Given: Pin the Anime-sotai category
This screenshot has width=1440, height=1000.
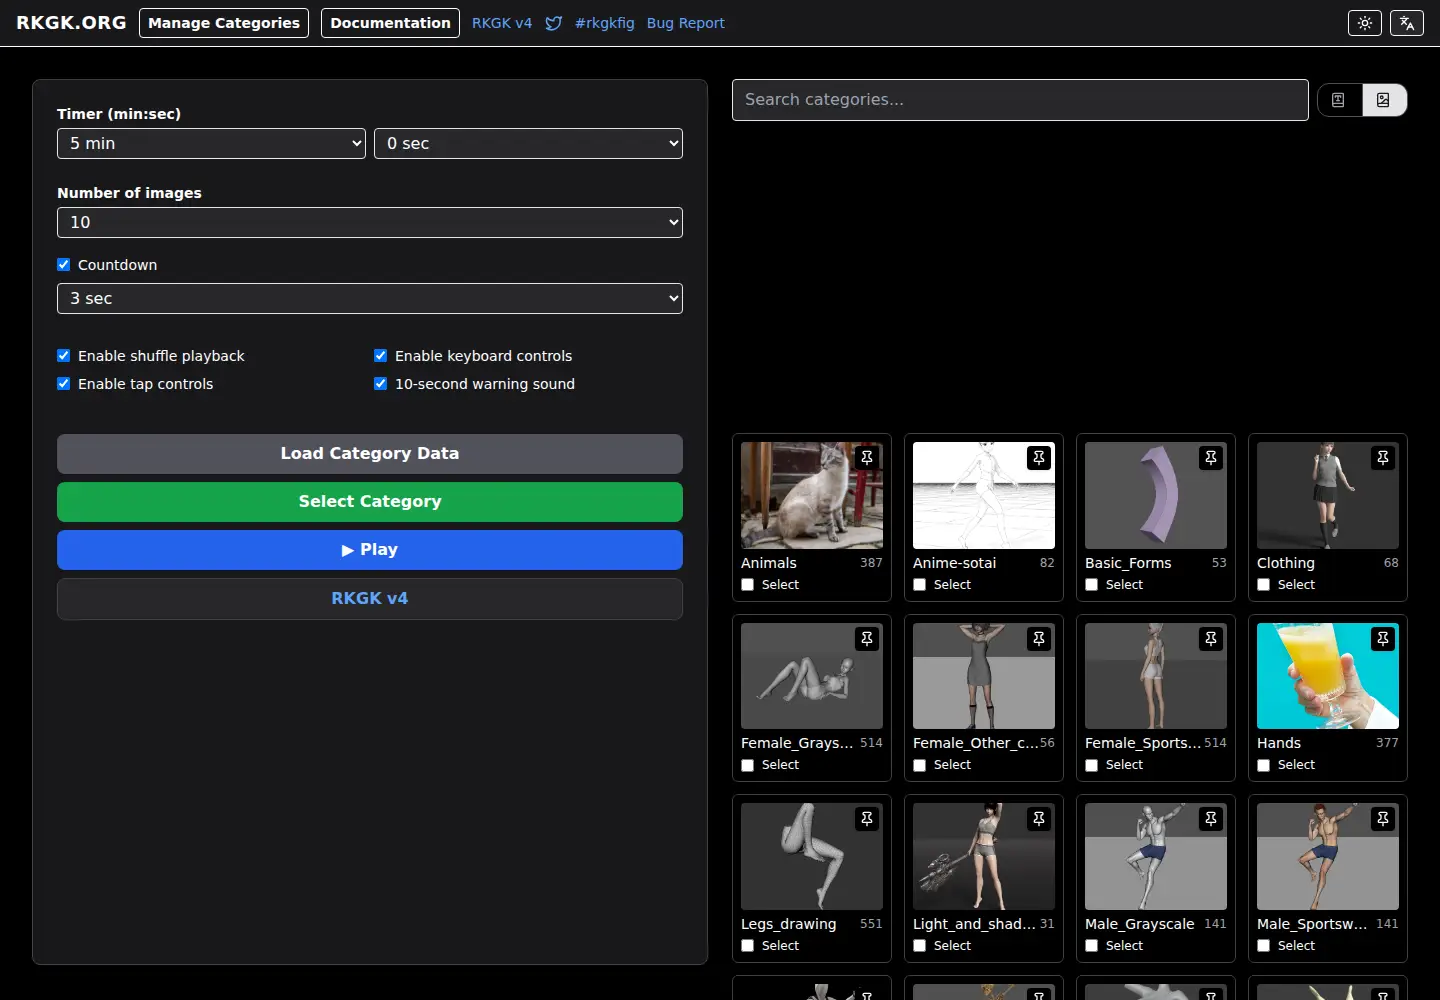Looking at the screenshot, I should [x=1039, y=458].
